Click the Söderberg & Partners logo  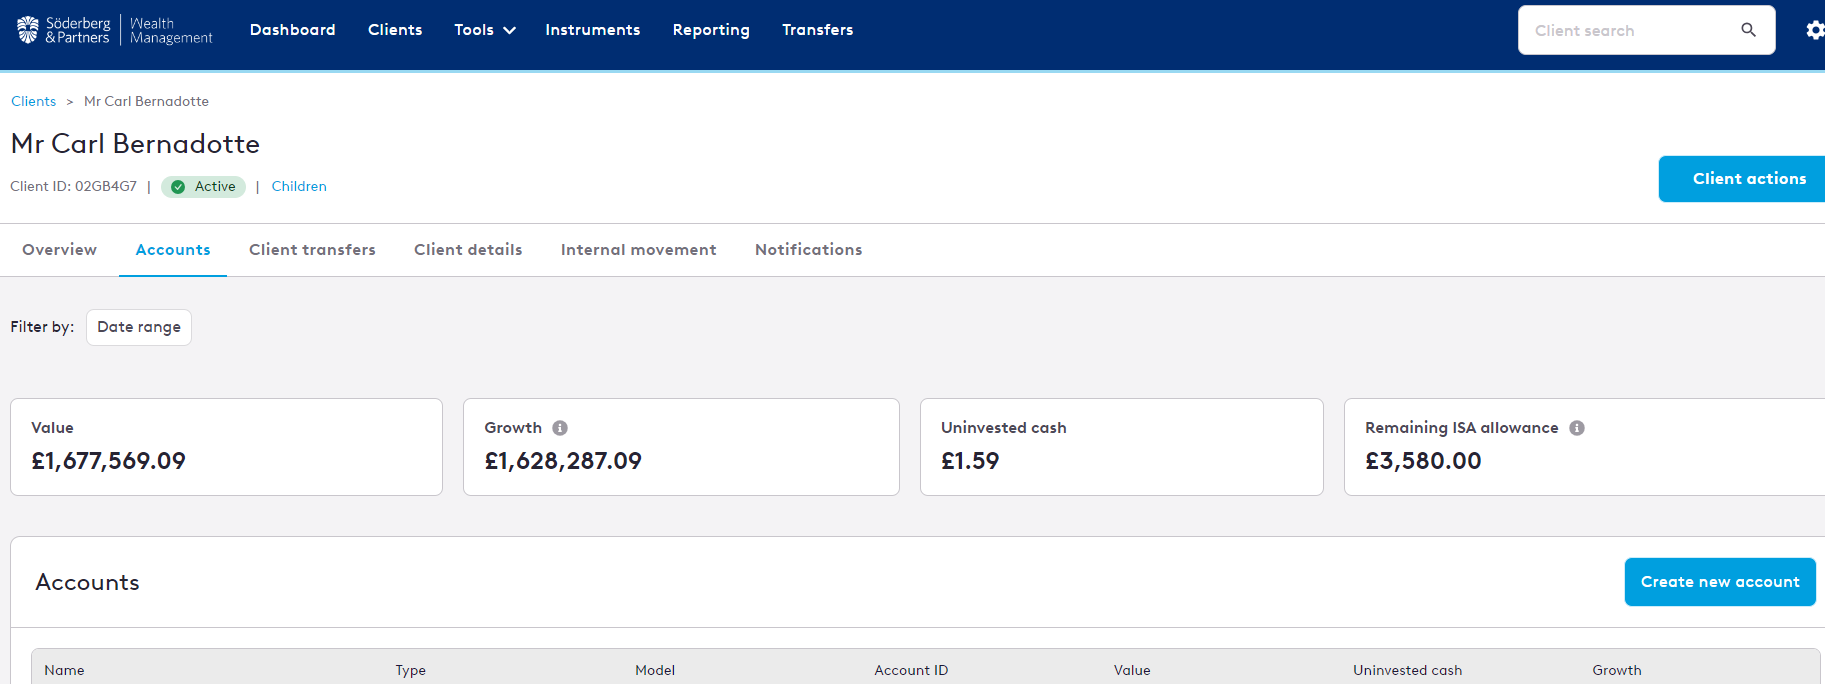(115, 30)
